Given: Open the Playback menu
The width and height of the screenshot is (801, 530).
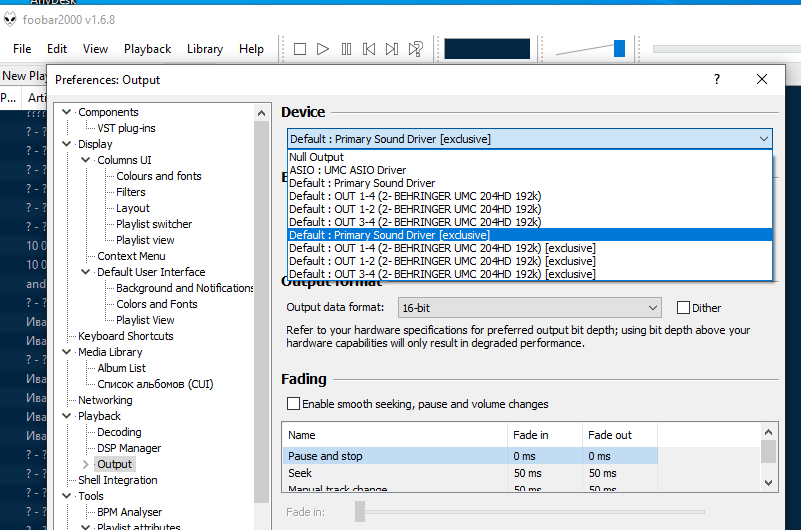Looking at the screenshot, I should (x=147, y=49).
